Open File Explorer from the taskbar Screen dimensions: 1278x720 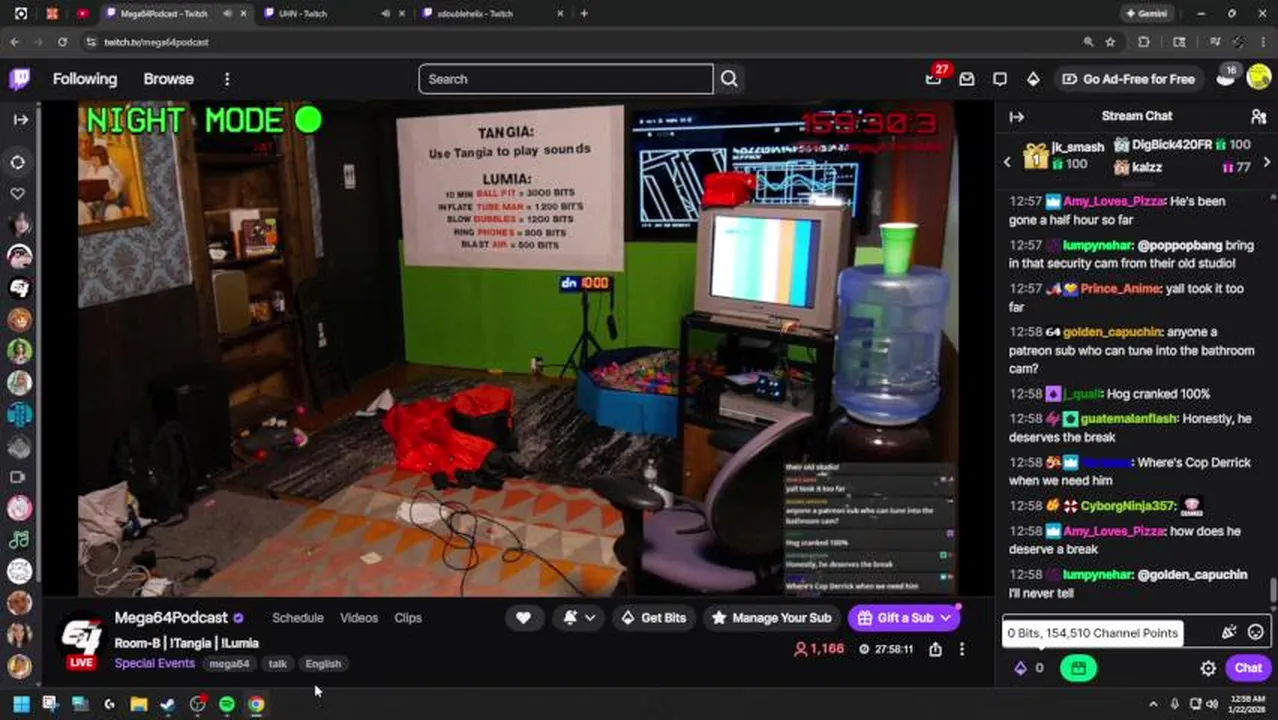138,705
